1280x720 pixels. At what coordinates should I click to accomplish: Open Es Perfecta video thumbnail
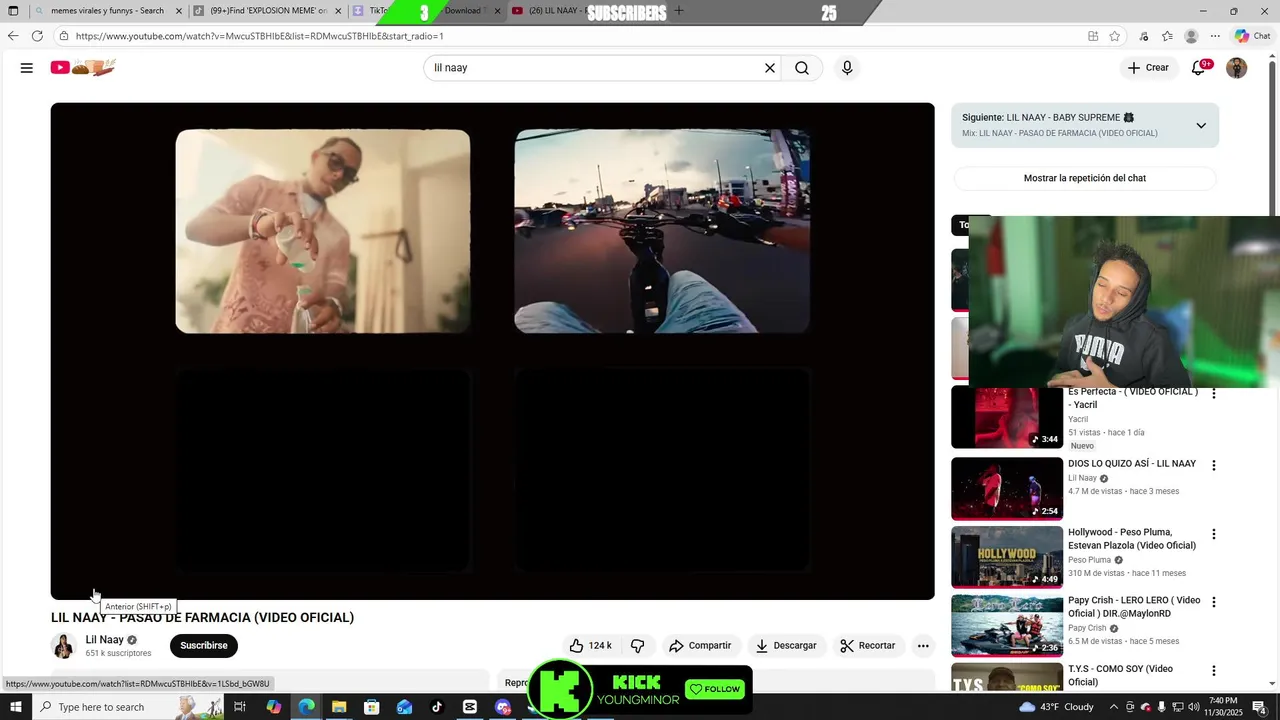(1007, 417)
